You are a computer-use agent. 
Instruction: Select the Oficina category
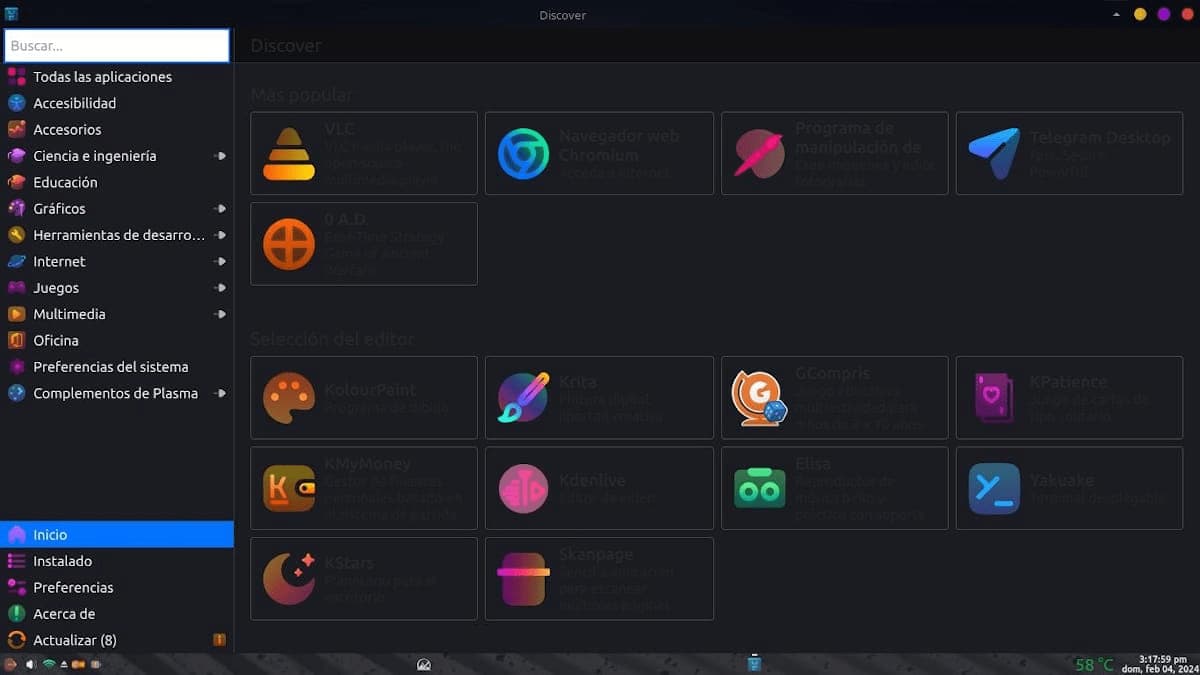pyautogui.click(x=117, y=340)
